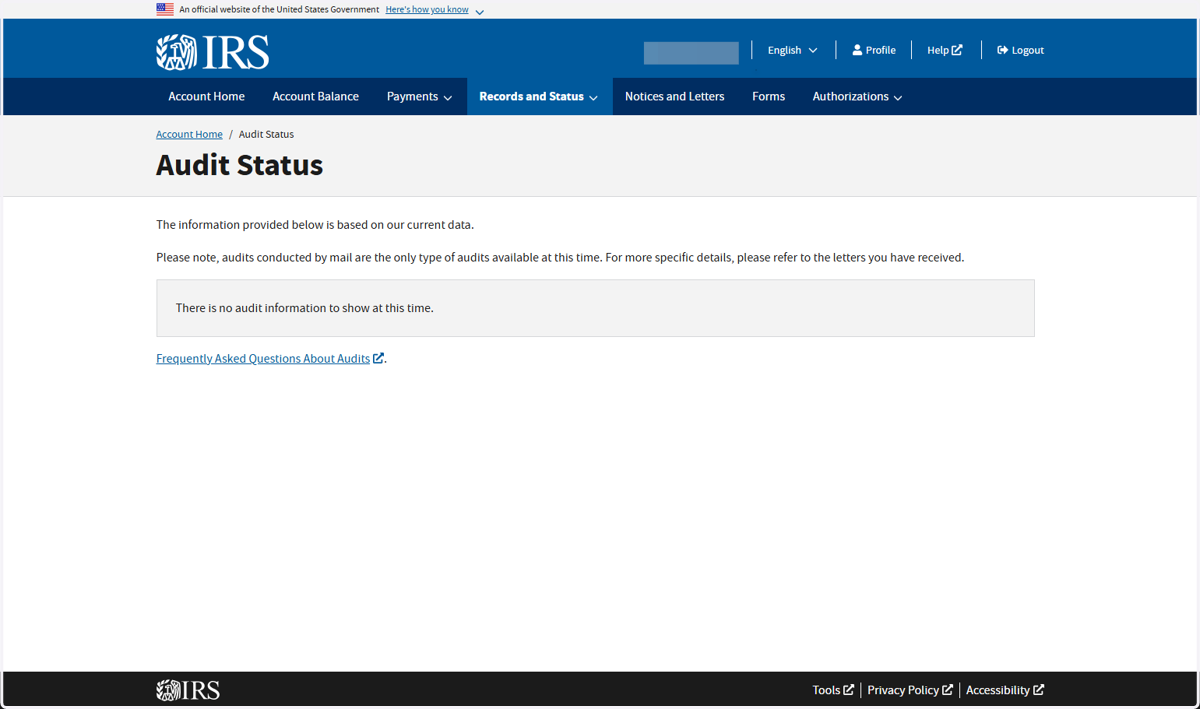Open the Forms page
Viewport: 1200px width, 709px height.
[768, 97]
